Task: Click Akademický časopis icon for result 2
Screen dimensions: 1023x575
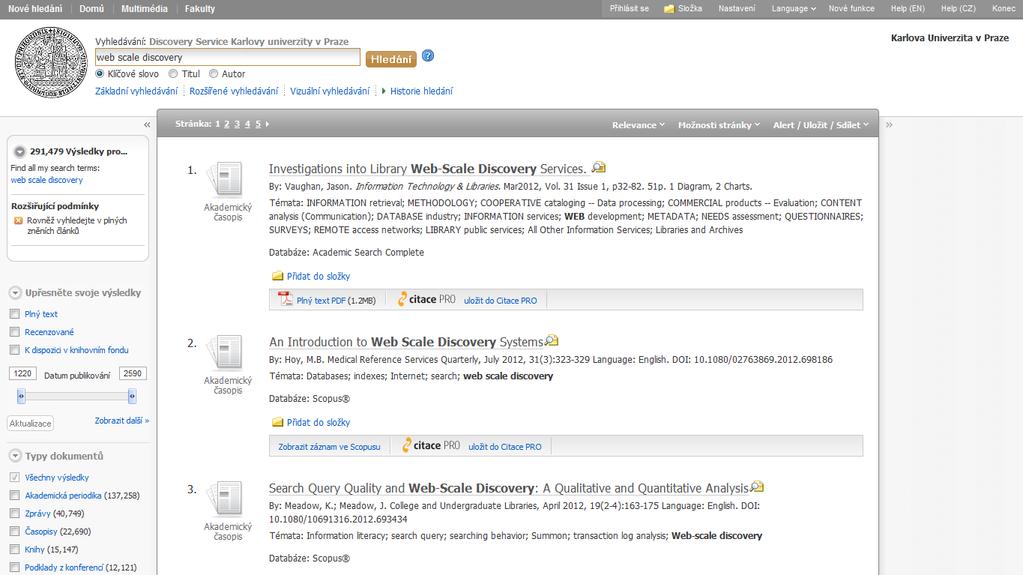Action: click(x=226, y=352)
